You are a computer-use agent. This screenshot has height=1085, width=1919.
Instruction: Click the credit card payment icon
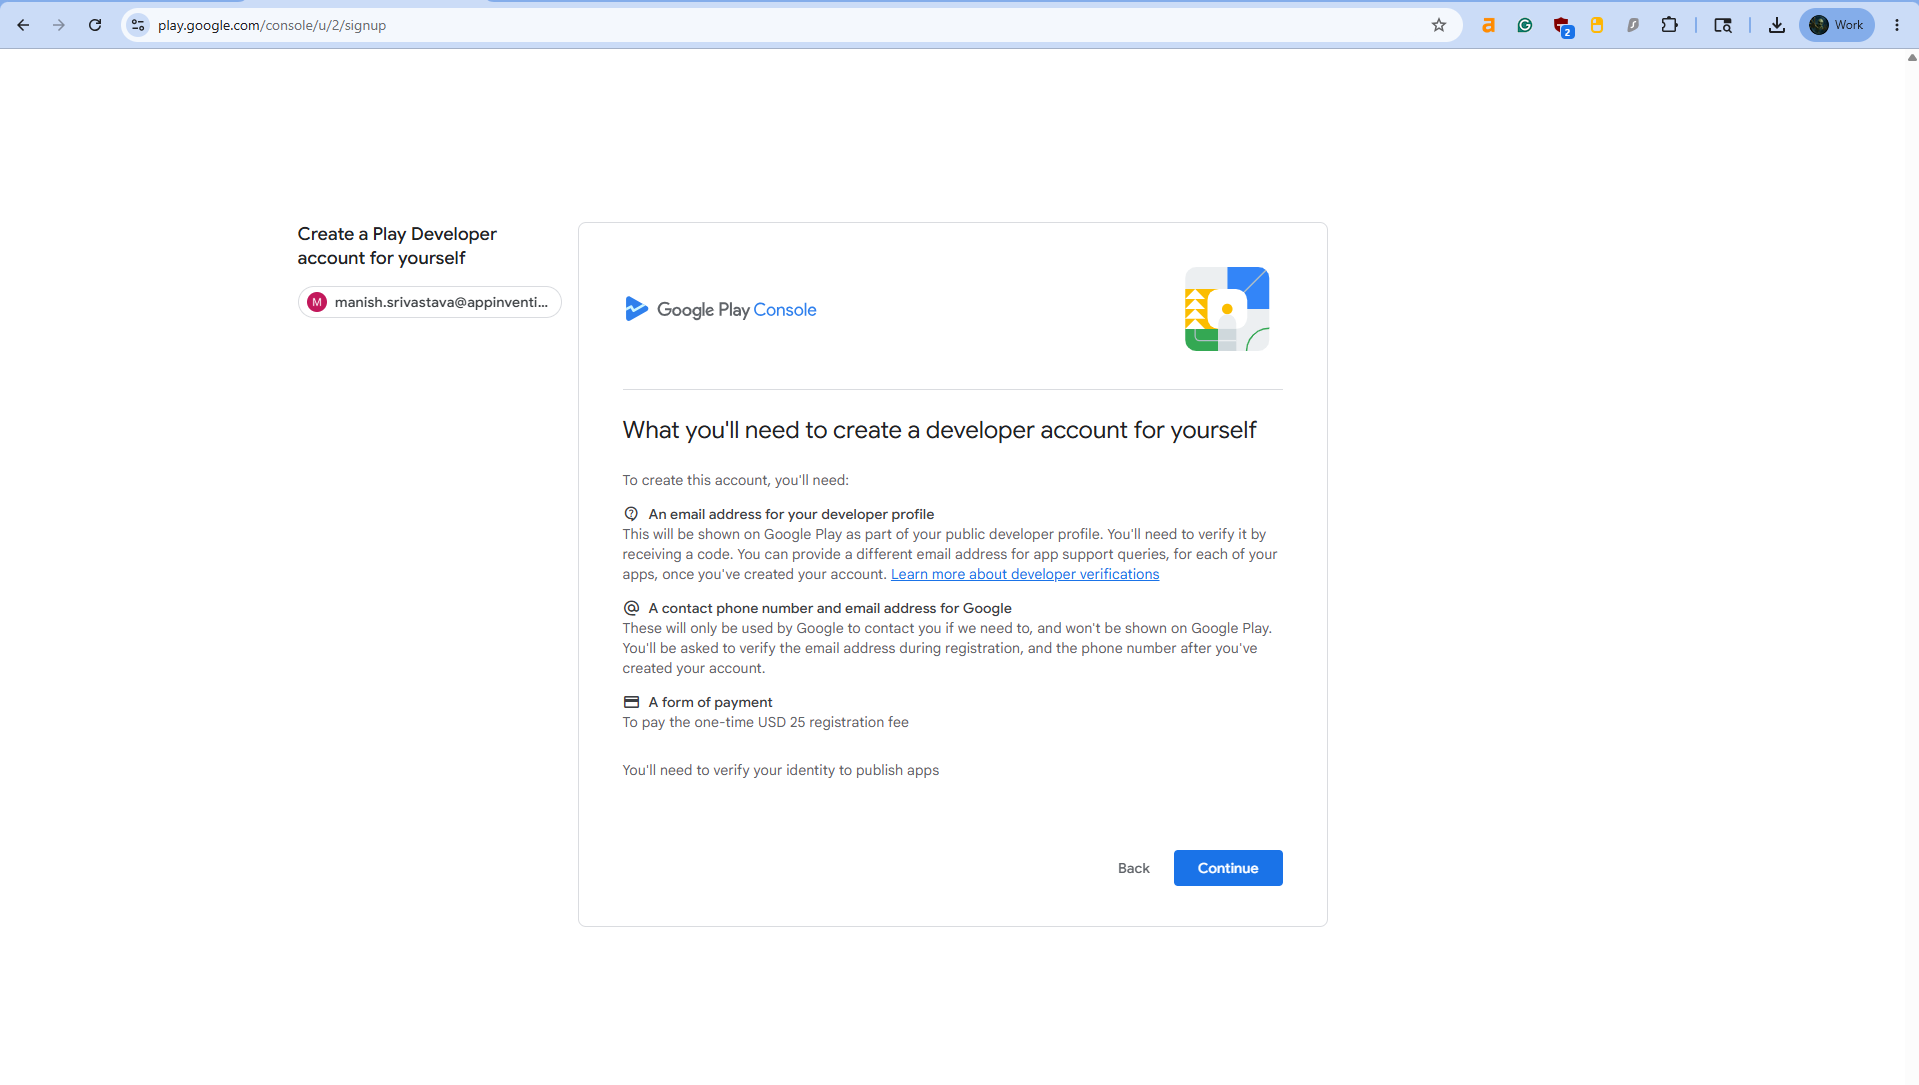[631, 702]
